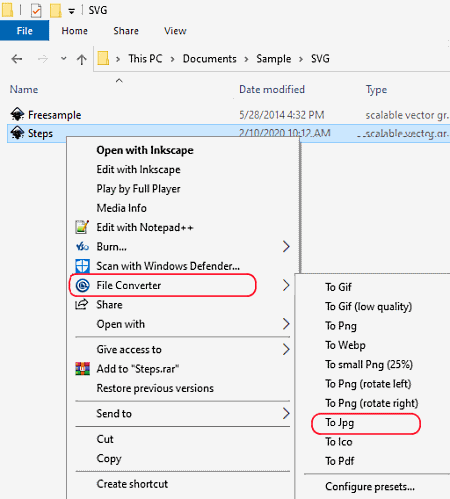The width and height of the screenshot is (450, 499).
Task: Expand the Send to submenu arrow
Action: click(x=286, y=413)
